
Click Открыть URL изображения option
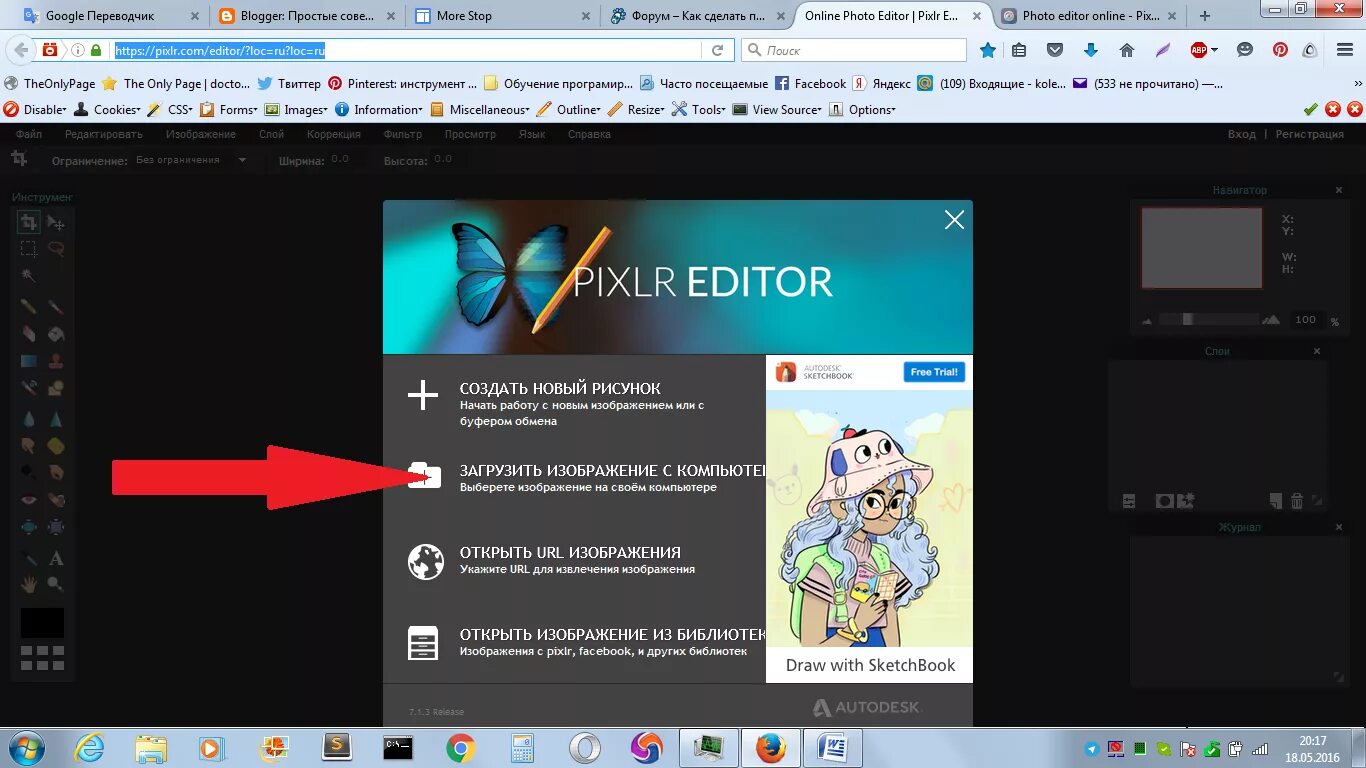pos(570,552)
